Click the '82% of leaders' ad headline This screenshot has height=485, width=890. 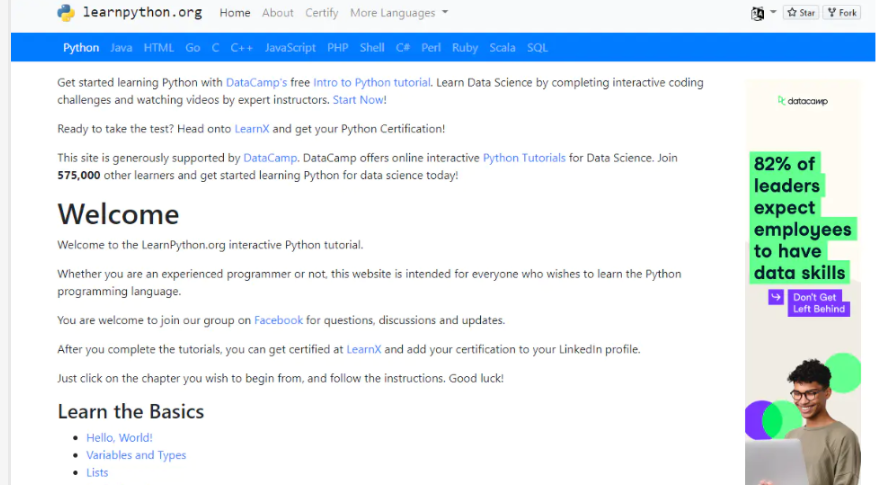click(x=801, y=218)
